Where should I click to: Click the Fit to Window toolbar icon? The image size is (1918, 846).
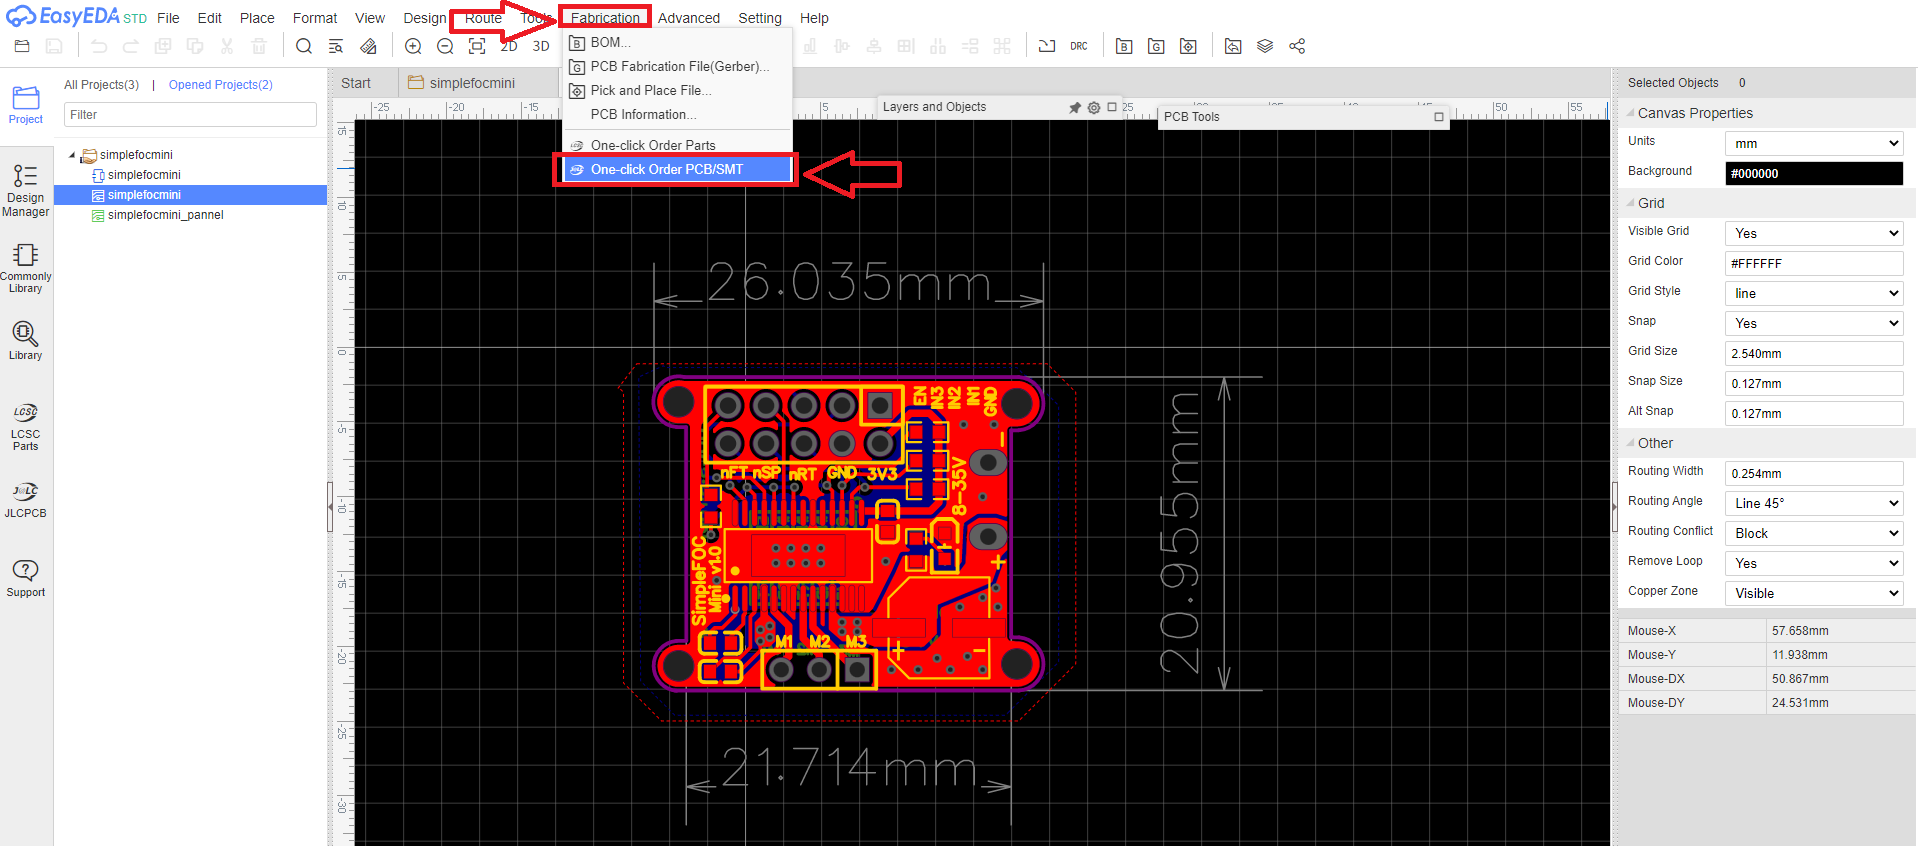point(477,46)
